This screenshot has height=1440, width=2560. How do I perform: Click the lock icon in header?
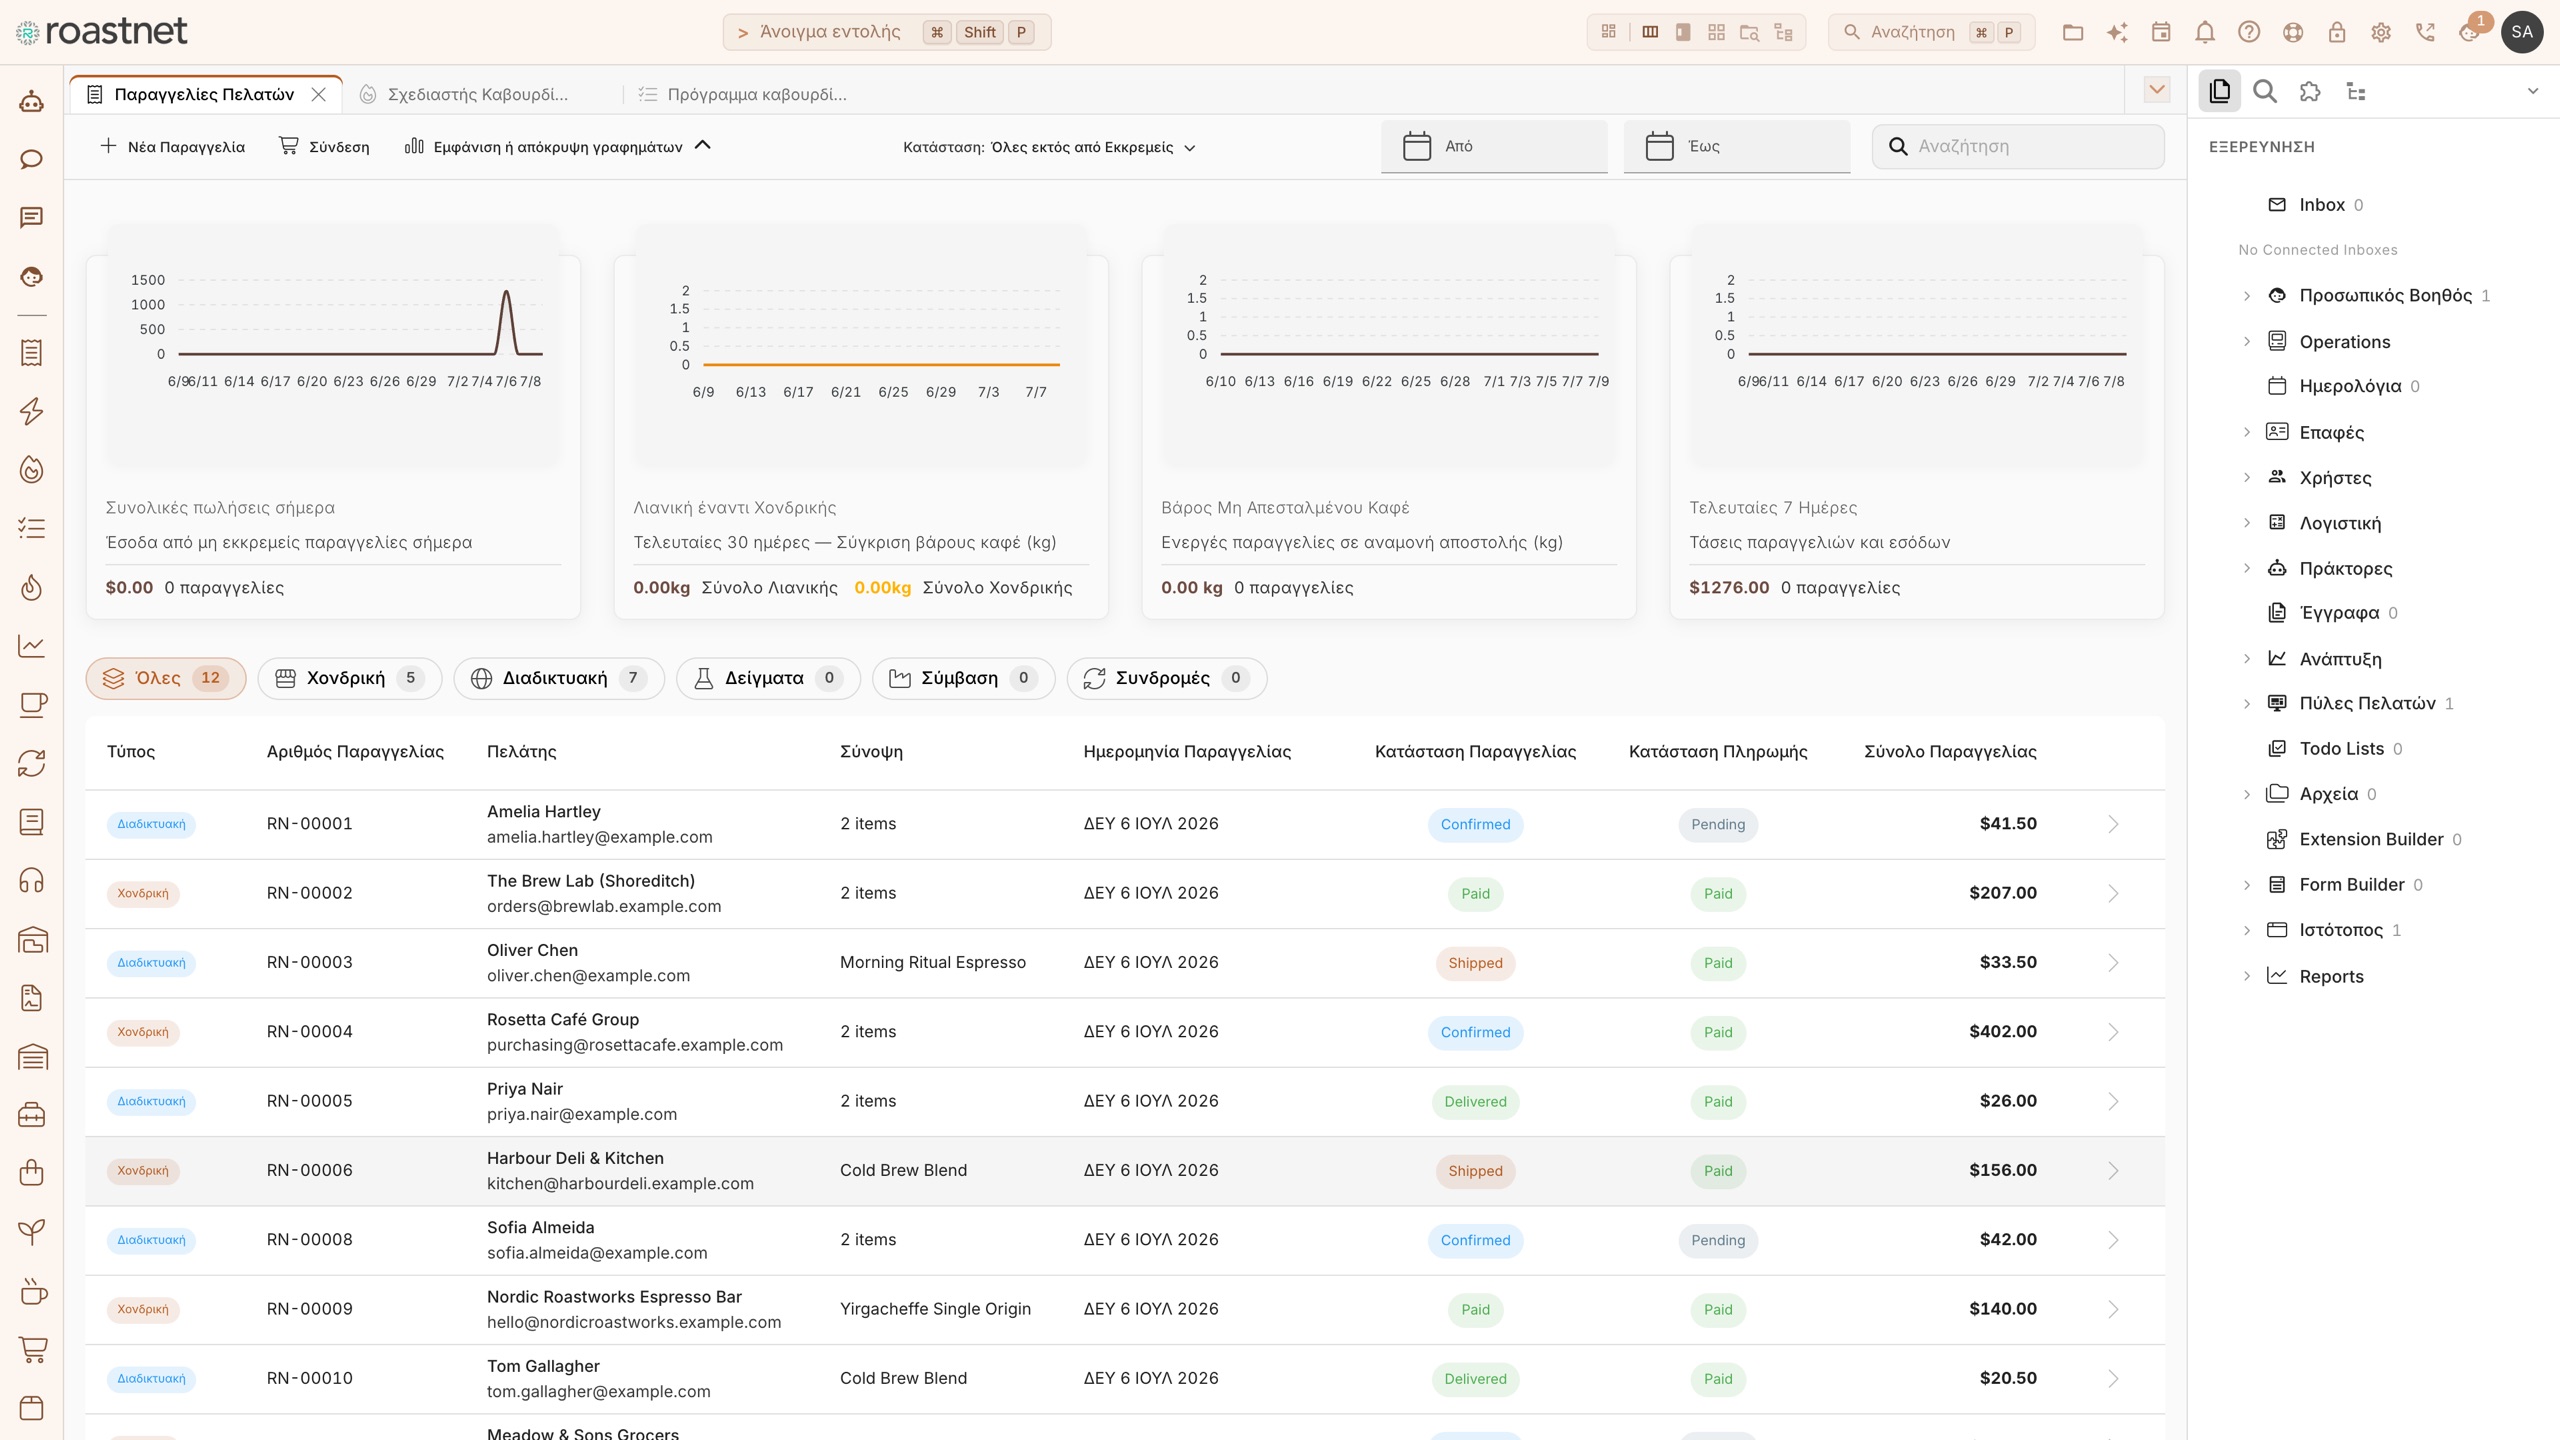(2336, 32)
